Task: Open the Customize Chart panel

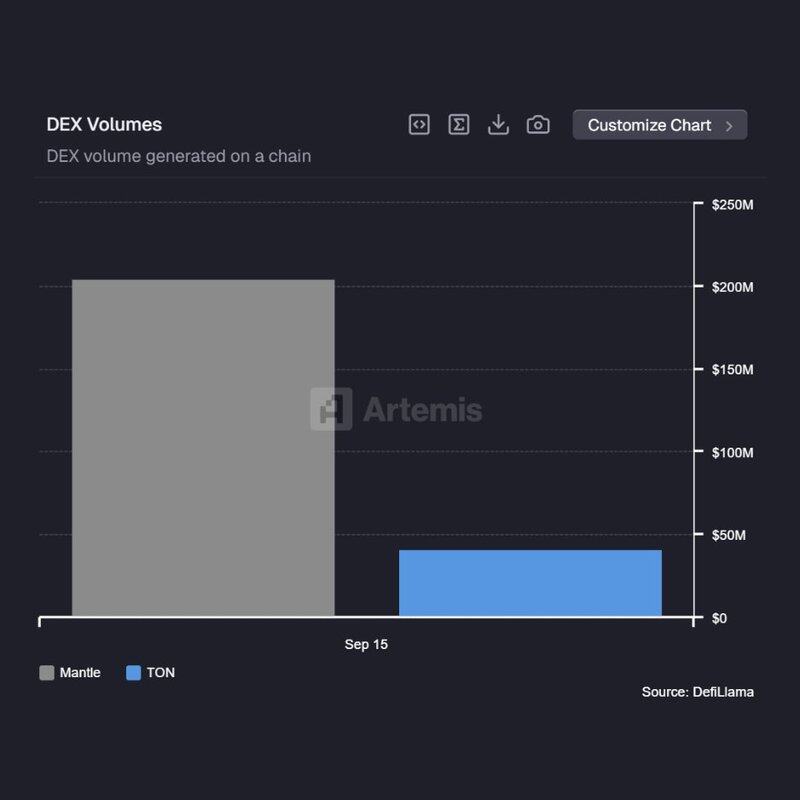Action: (x=660, y=125)
